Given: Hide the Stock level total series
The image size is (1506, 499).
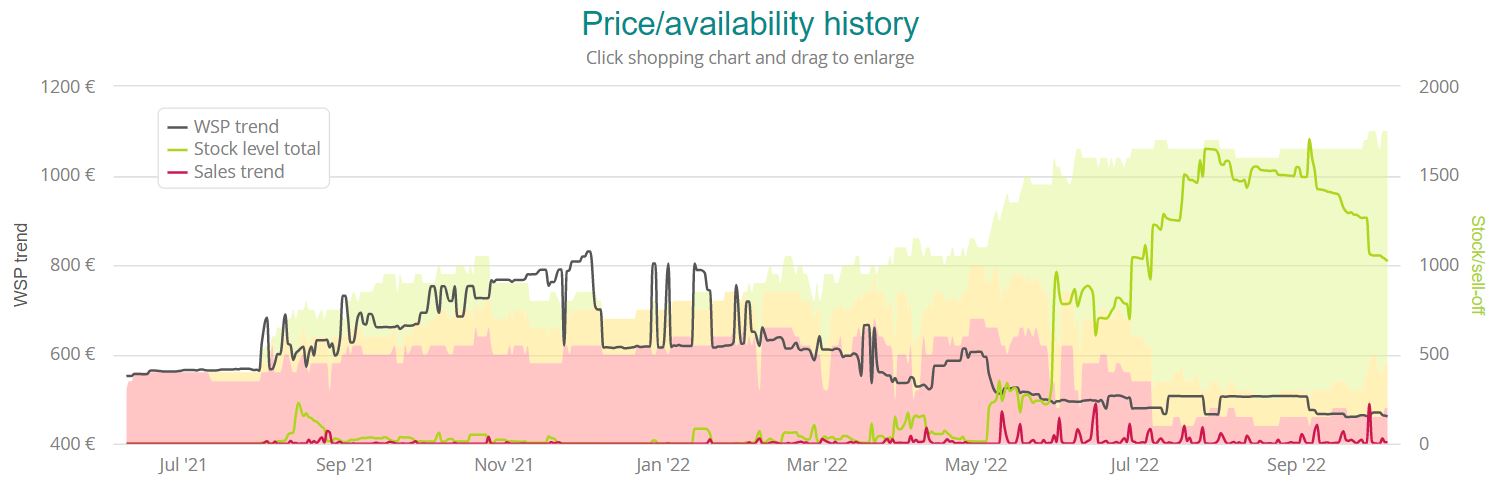Looking at the screenshot, I should coord(257,149).
